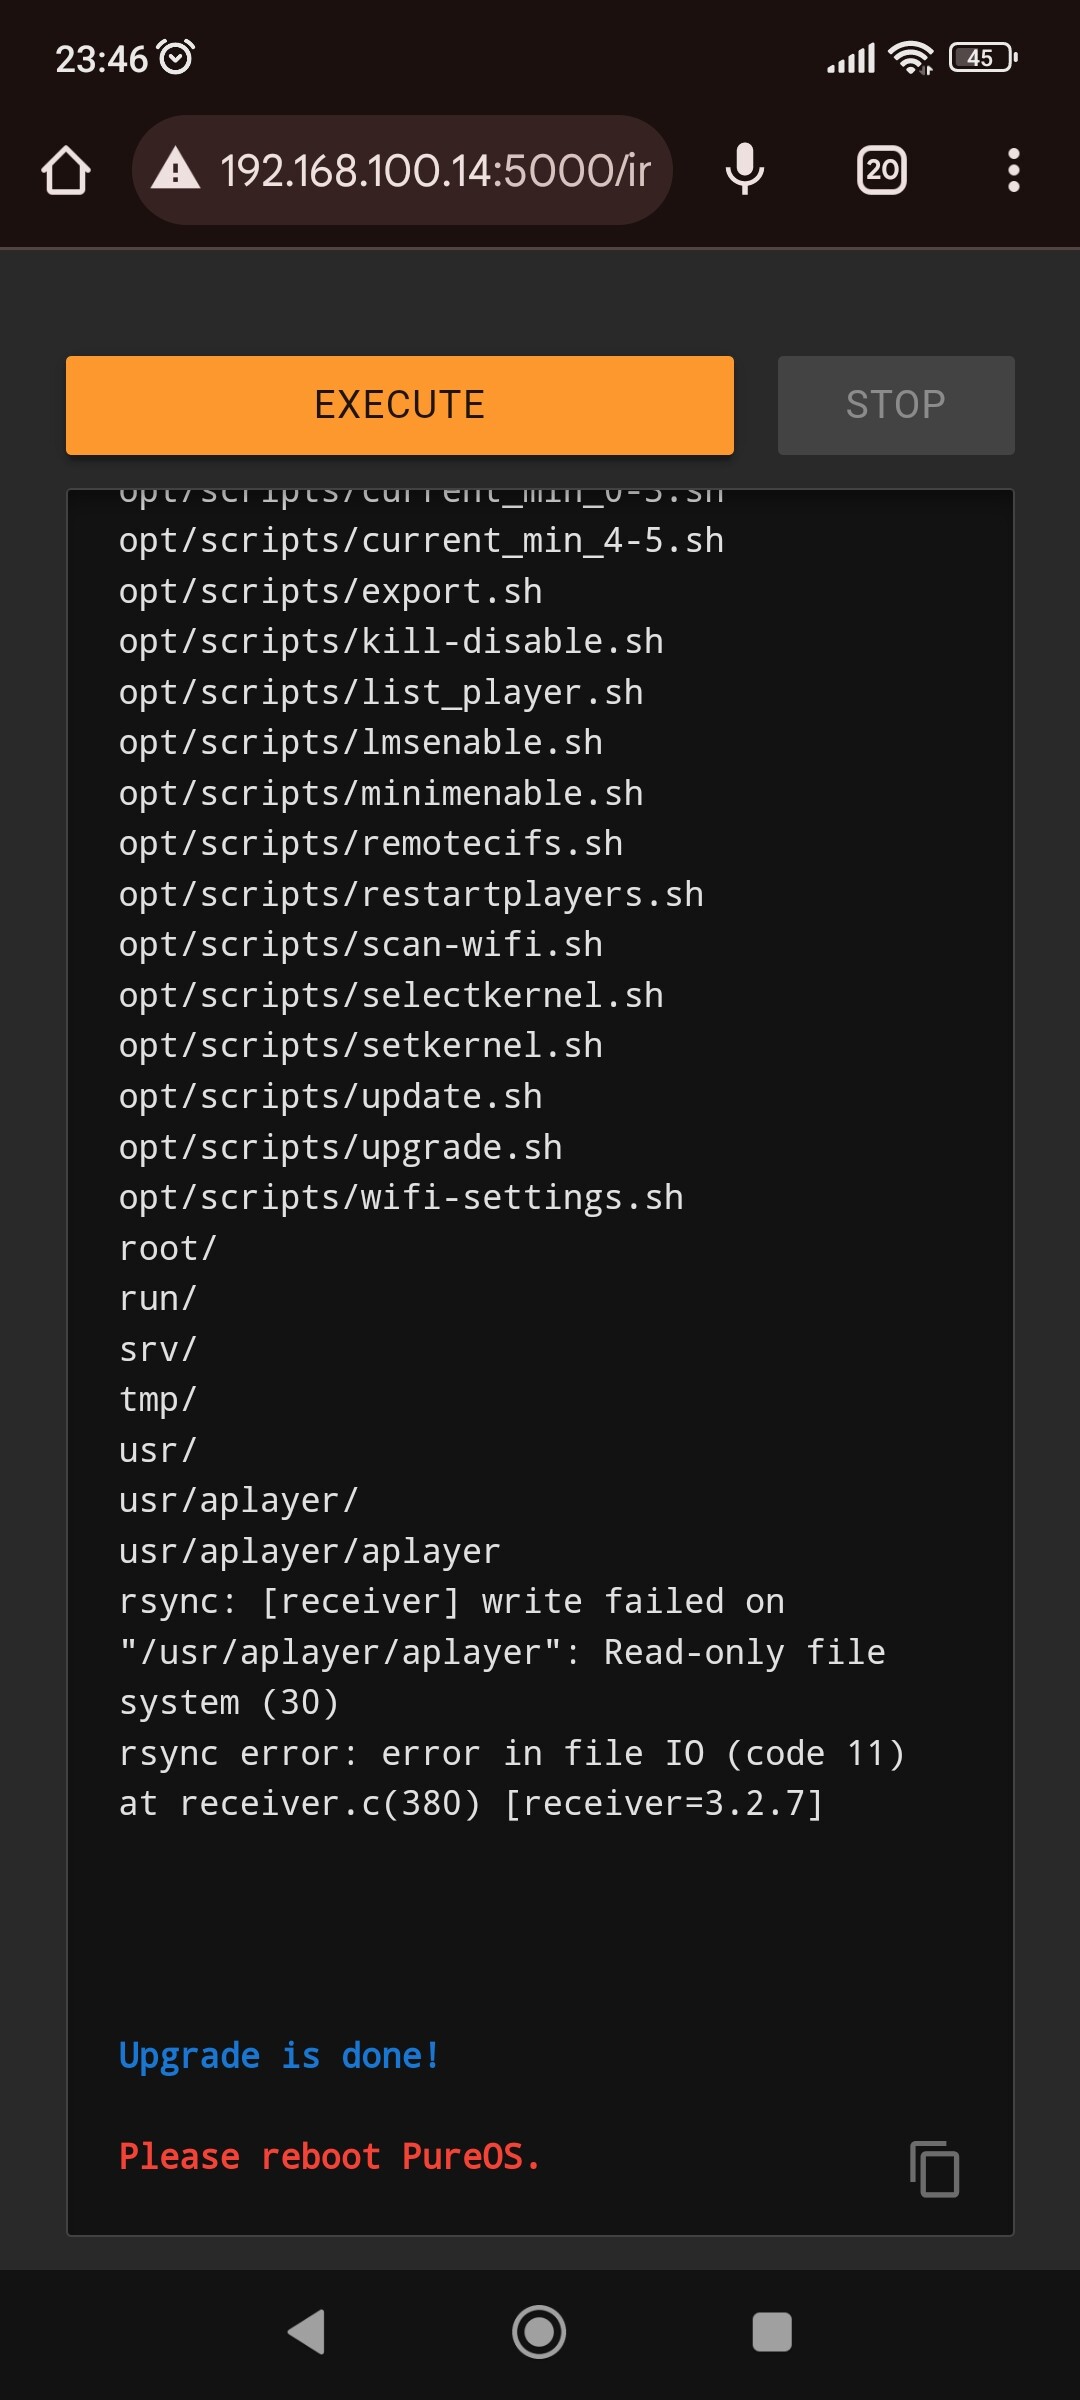Tap the battery indicator in status bar
The image size is (1080, 2400).
(x=983, y=58)
